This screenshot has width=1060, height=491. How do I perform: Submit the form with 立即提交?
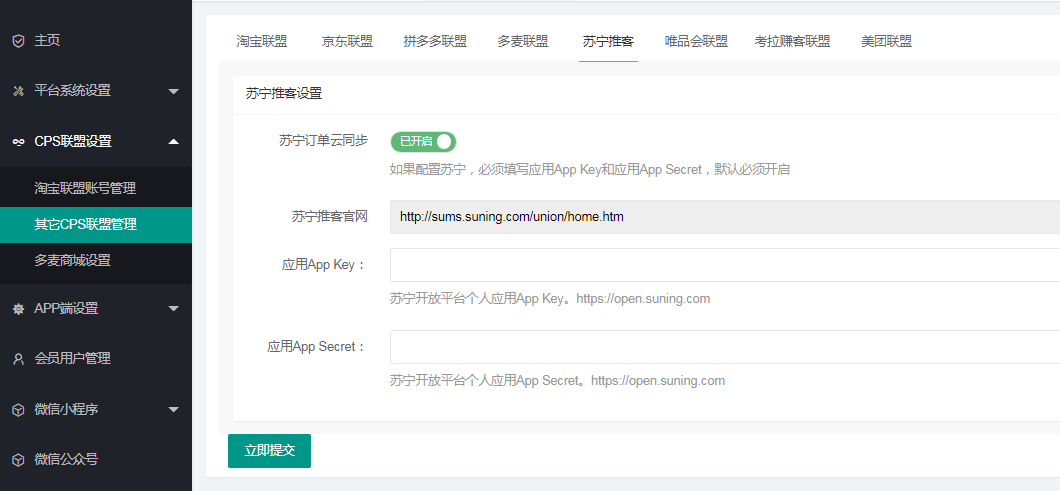tap(269, 451)
